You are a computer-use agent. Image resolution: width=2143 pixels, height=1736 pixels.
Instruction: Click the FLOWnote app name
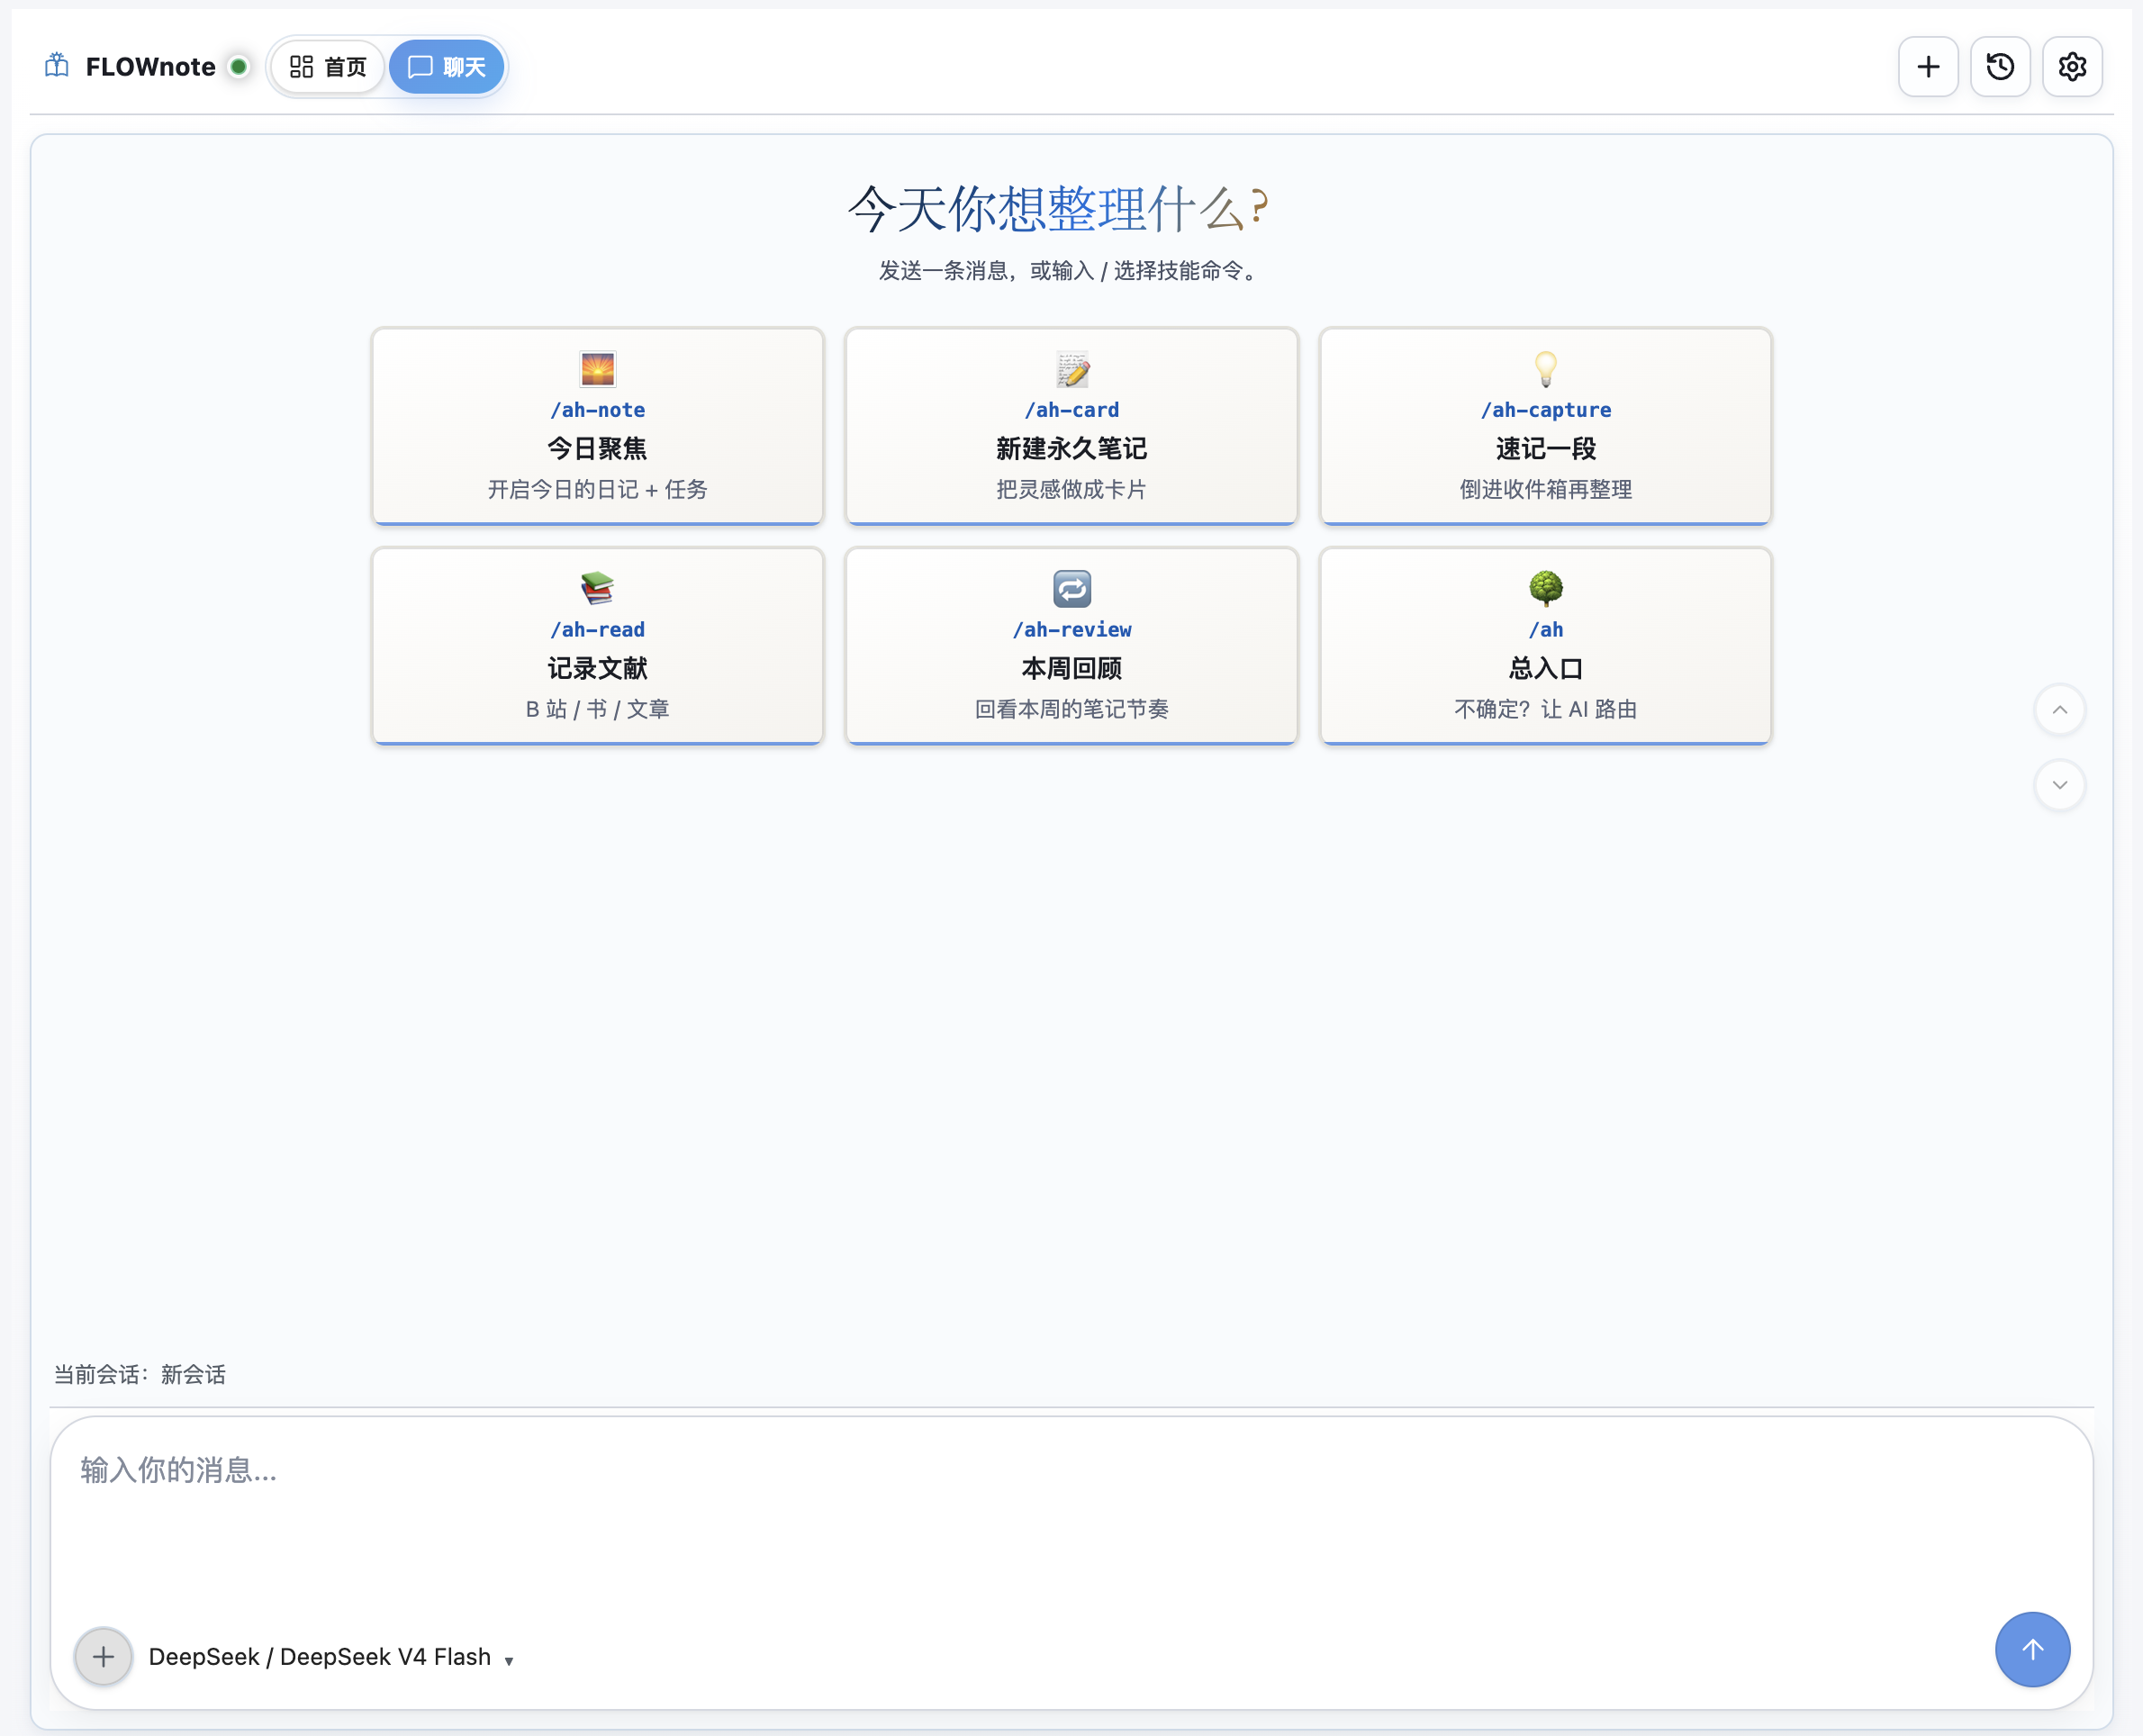tap(151, 67)
